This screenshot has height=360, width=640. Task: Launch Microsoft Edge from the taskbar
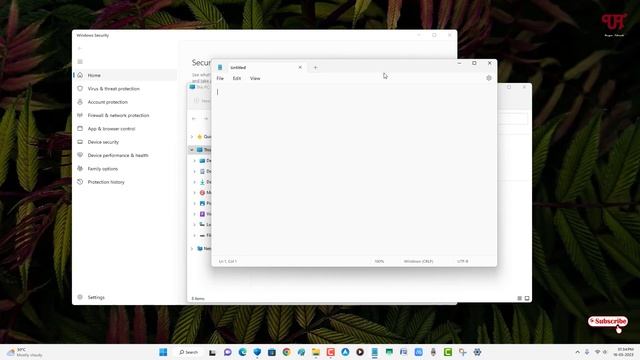(x=242, y=352)
